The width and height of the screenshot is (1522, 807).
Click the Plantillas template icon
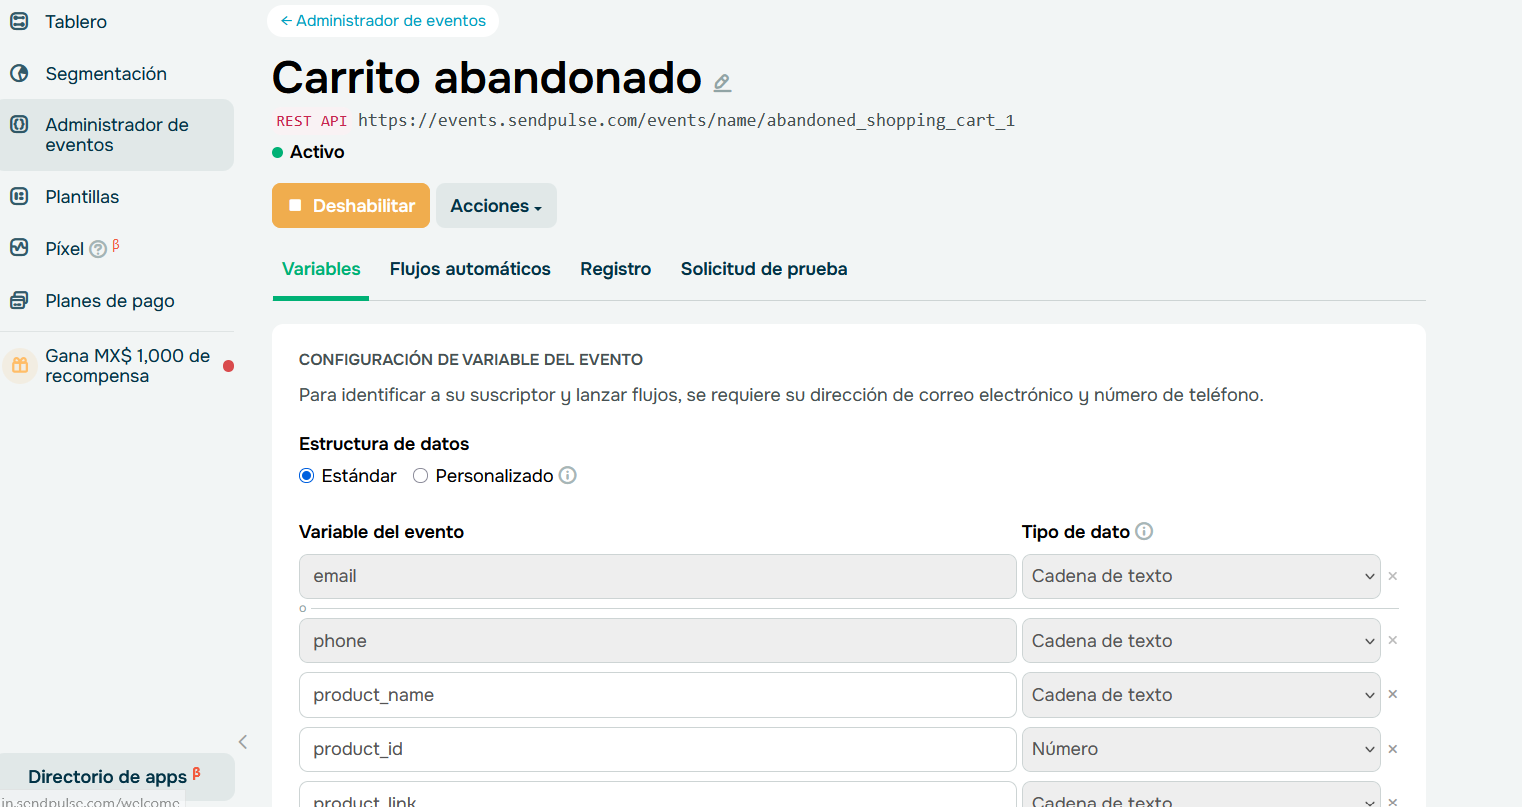pos(19,196)
